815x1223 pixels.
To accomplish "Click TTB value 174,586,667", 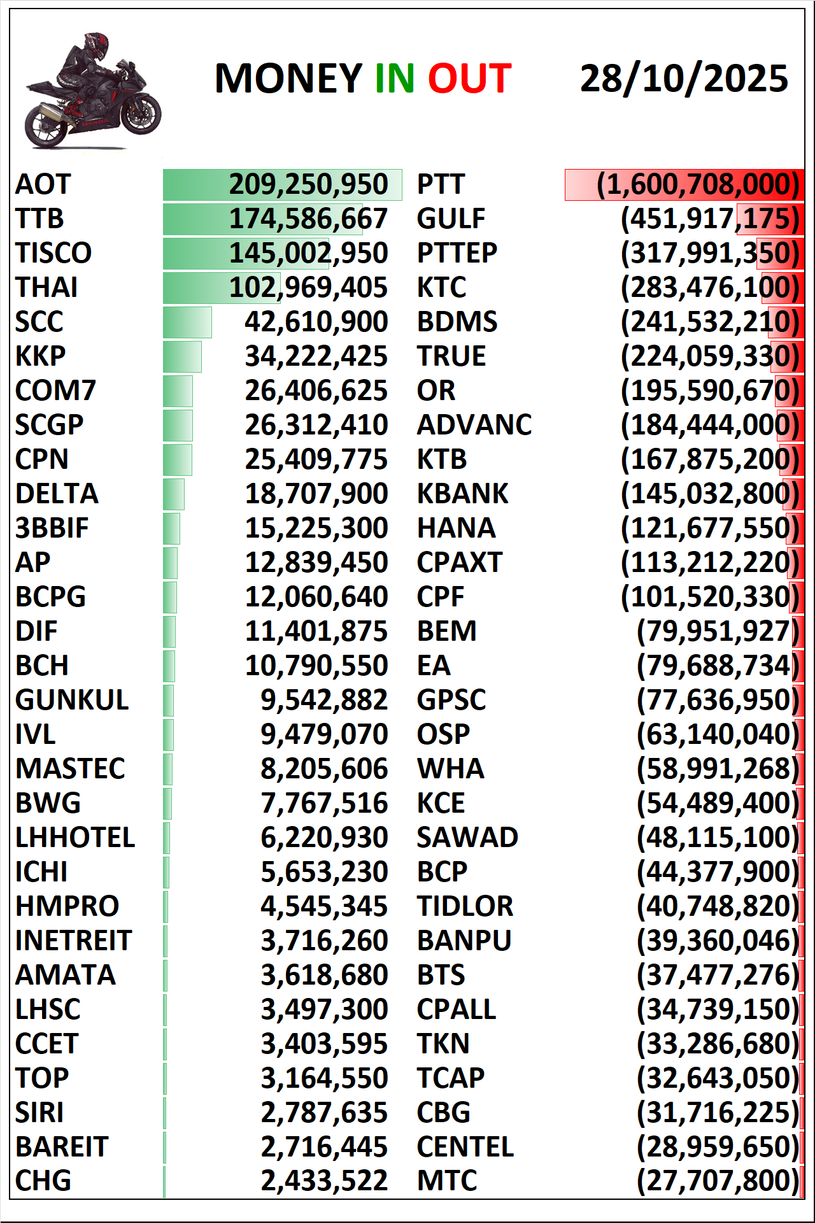I will 308,219.
